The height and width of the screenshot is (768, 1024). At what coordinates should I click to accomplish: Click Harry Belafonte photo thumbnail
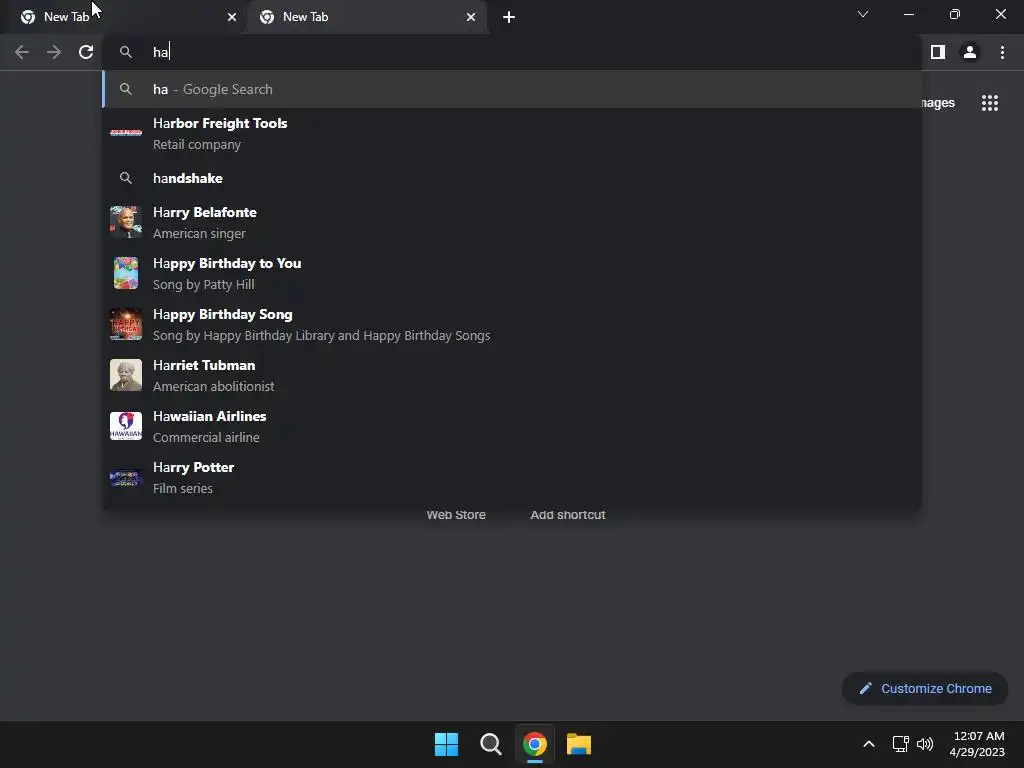(126, 222)
